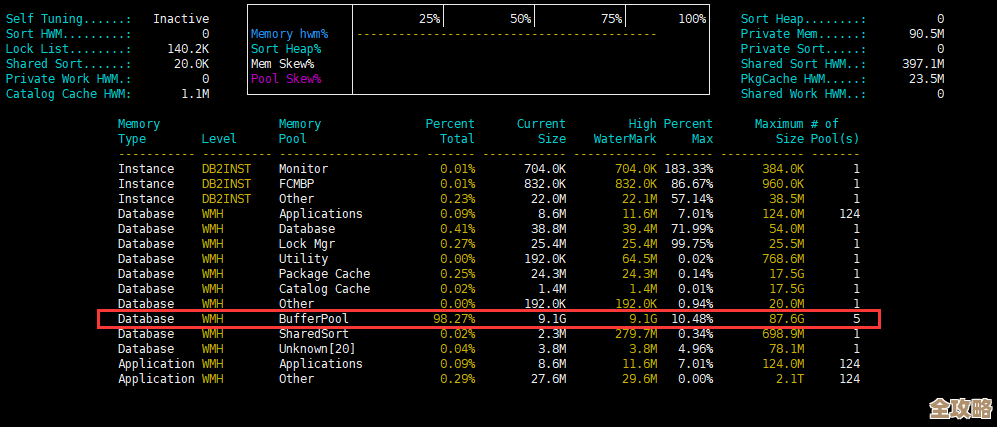997x427 pixels.
Task: Click the Package Cache pool entry
Action: coord(324,274)
